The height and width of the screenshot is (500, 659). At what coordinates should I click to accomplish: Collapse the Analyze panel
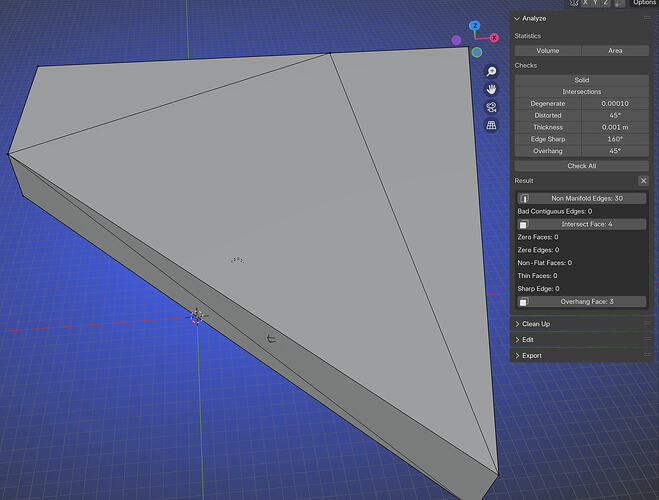click(x=517, y=18)
